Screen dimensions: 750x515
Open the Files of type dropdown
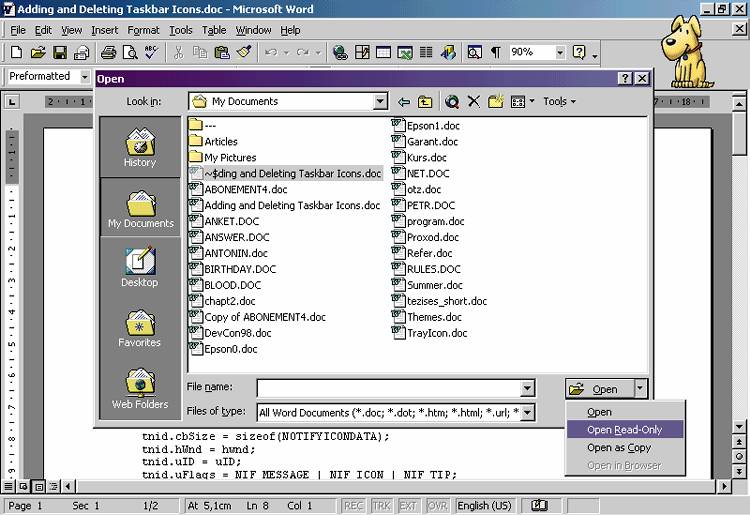point(527,412)
